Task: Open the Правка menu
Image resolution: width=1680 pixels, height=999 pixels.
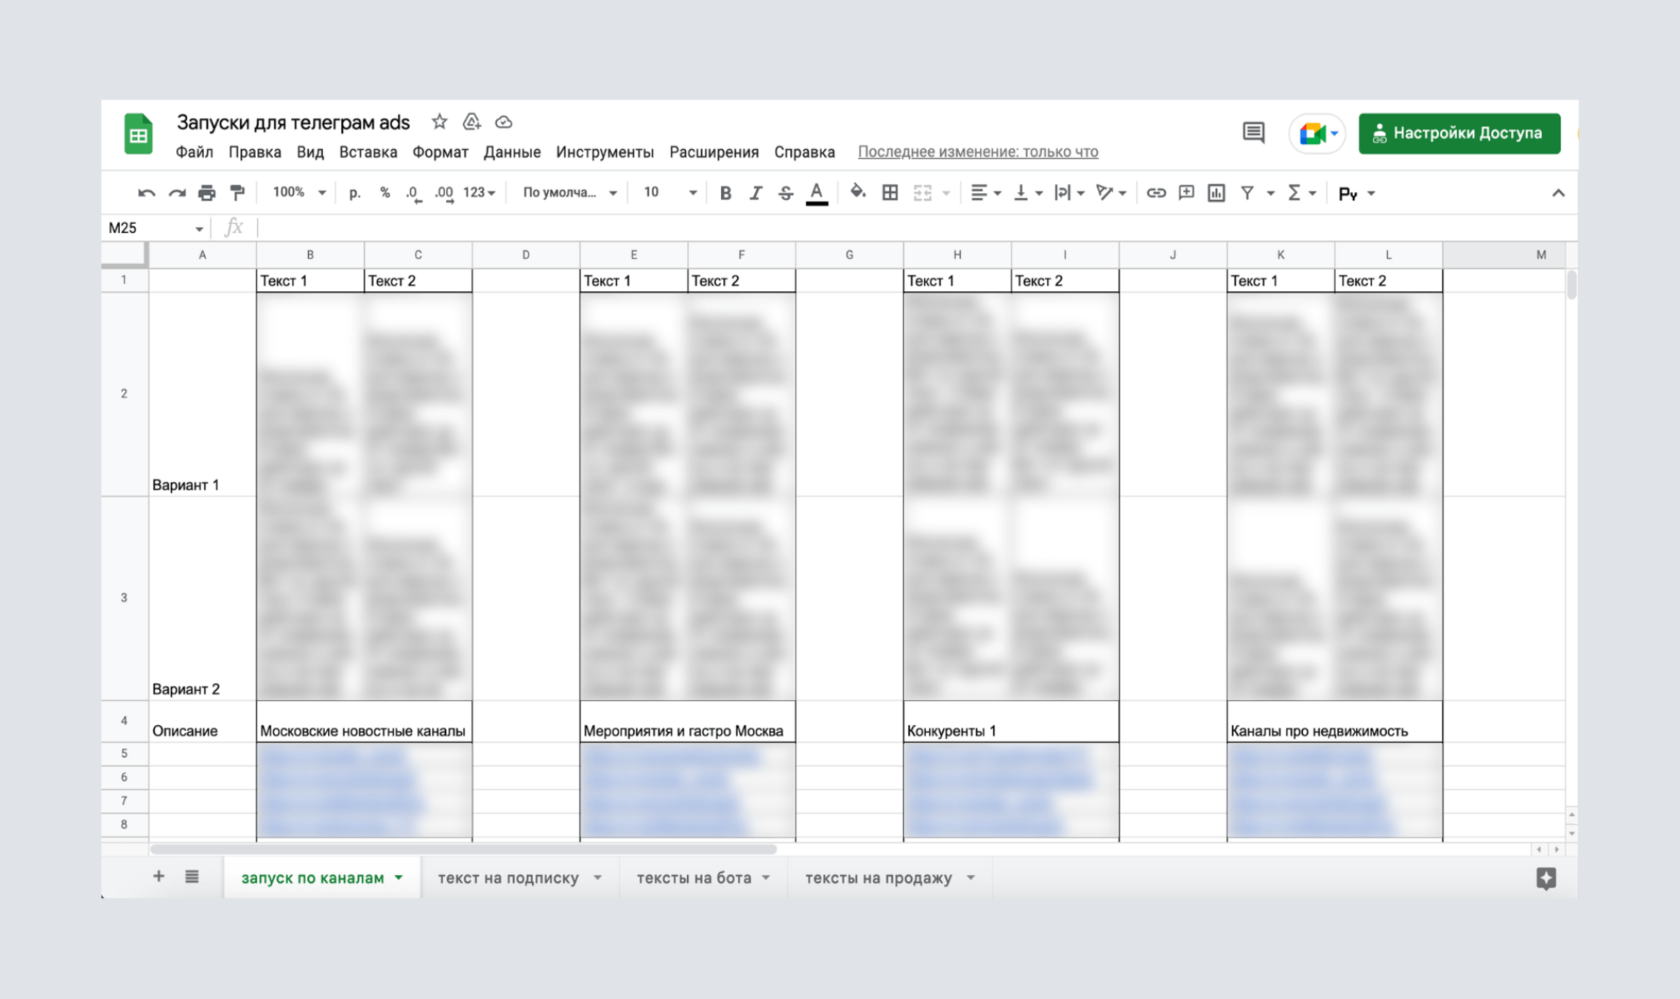Action: click(x=254, y=152)
